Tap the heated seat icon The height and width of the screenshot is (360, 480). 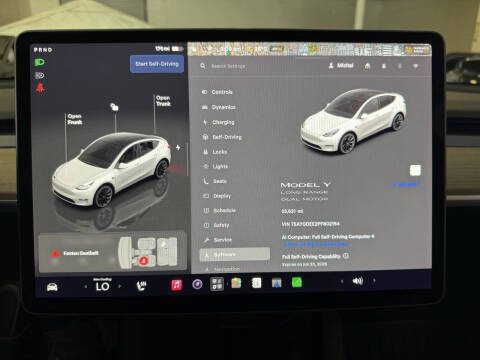[141, 285]
